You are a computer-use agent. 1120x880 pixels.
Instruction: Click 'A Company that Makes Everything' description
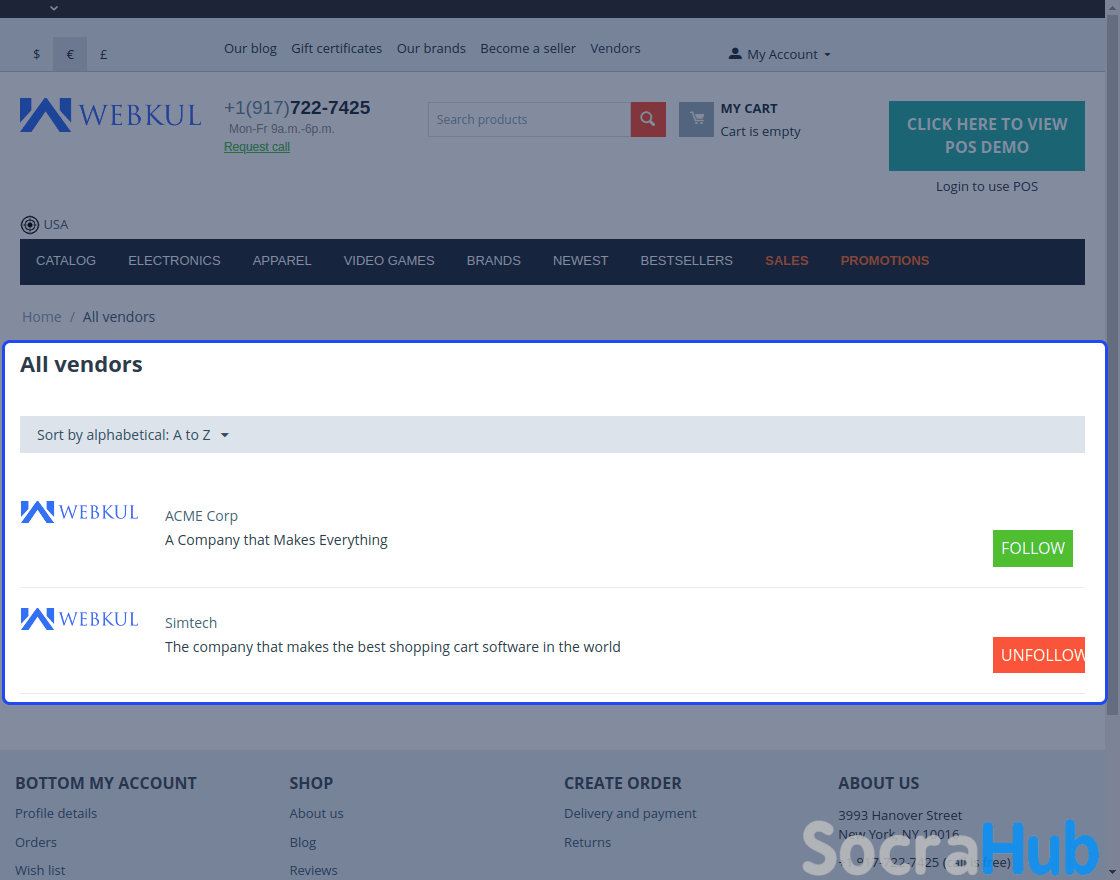click(276, 541)
